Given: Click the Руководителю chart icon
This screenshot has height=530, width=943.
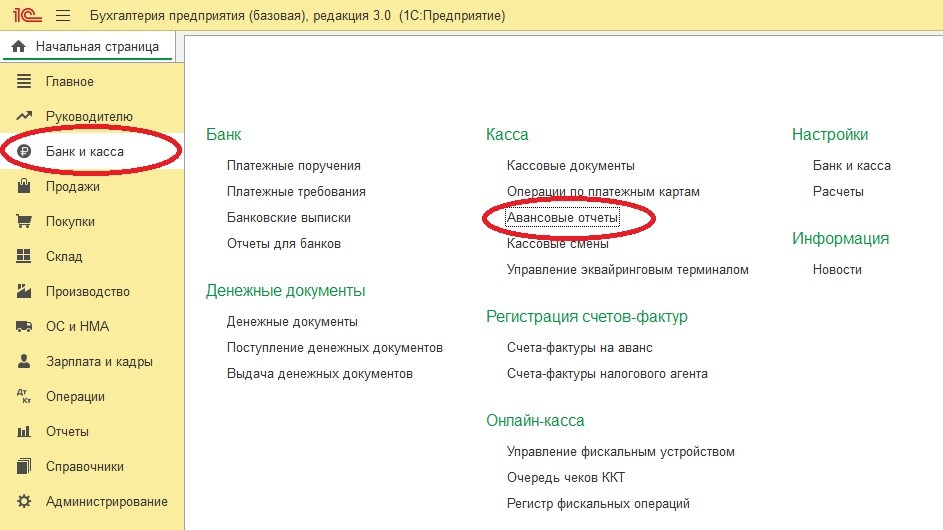Looking at the screenshot, I should point(25,116).
